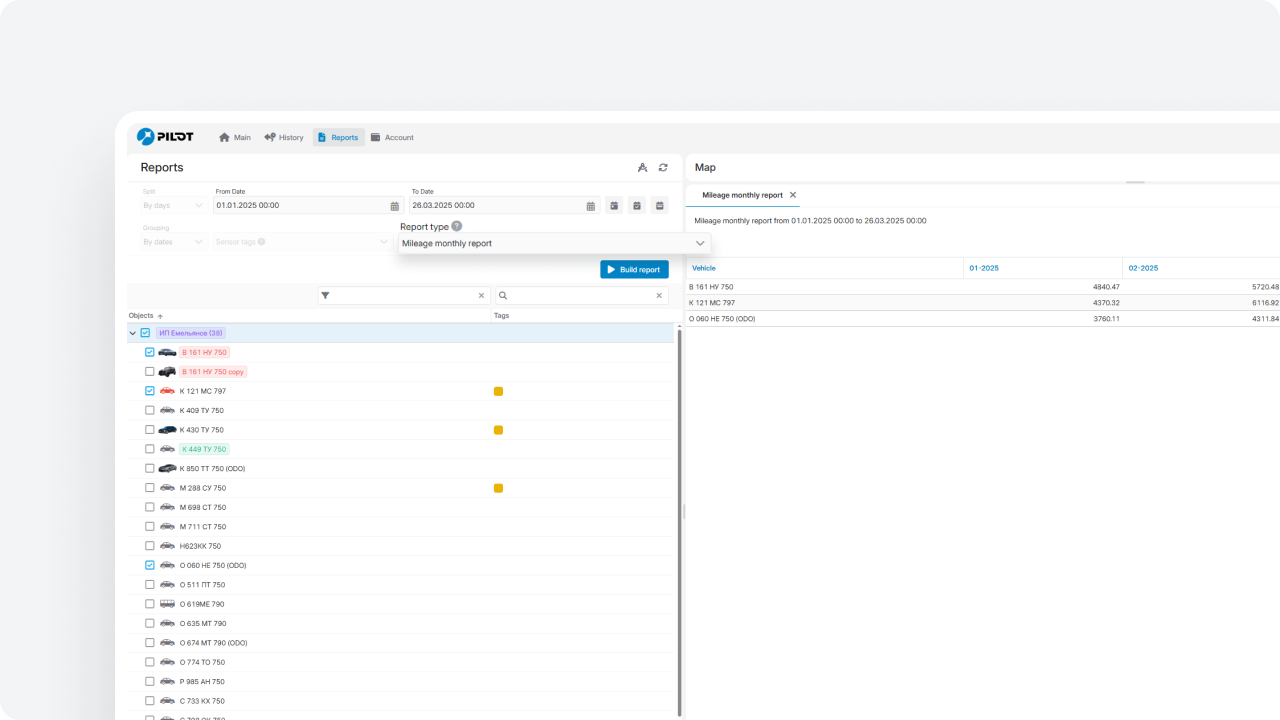1280x720 pixels.
Task: Open the To Date calendar picker
Action: tap(590, 206)
